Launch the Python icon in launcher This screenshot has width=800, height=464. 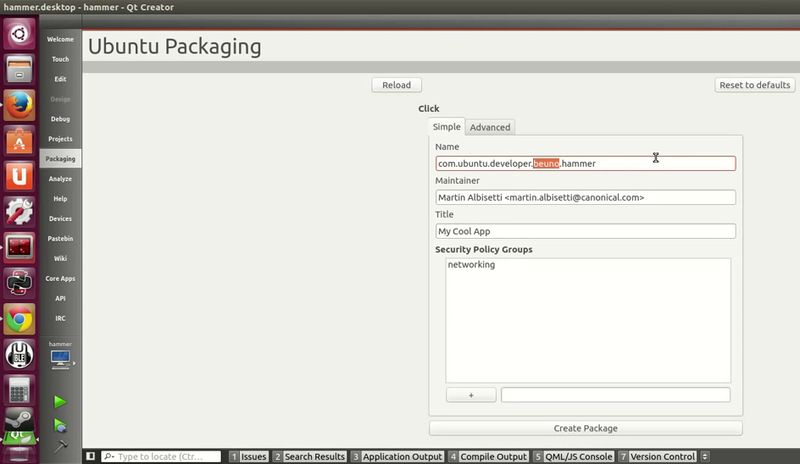click(19, 283)
